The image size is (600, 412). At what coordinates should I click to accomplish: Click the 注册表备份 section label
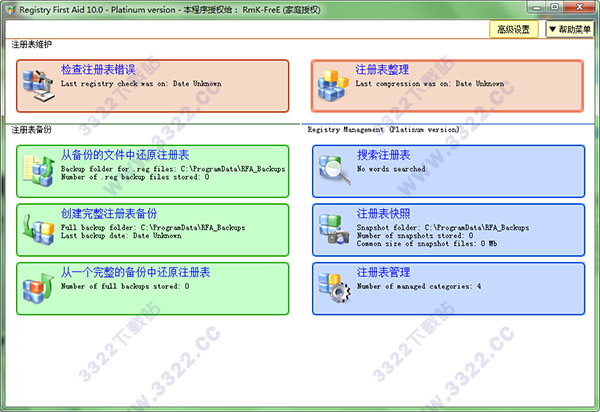pos(31,130)
